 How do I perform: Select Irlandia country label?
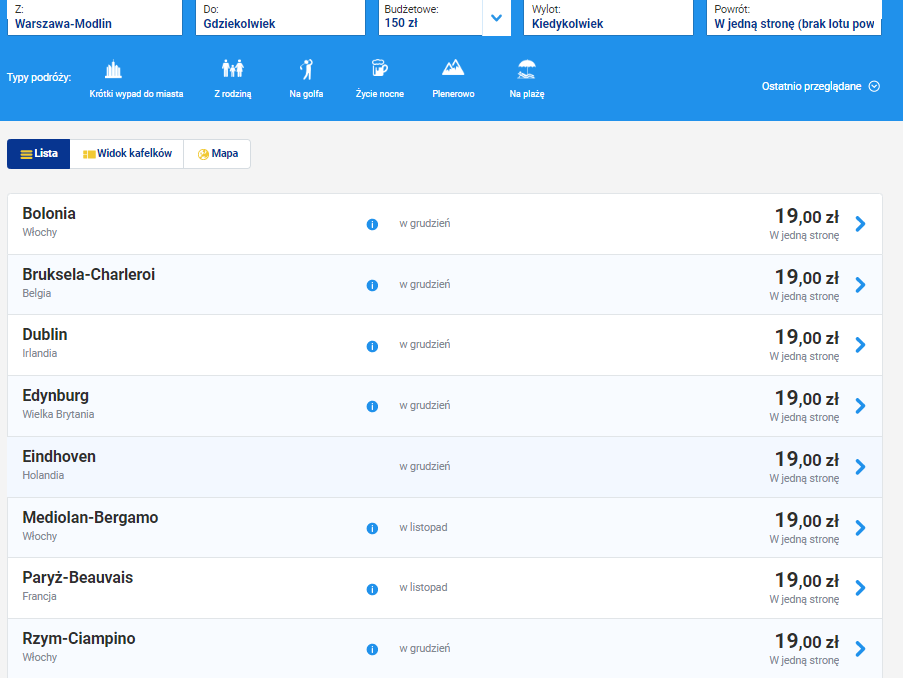point(40,354)
